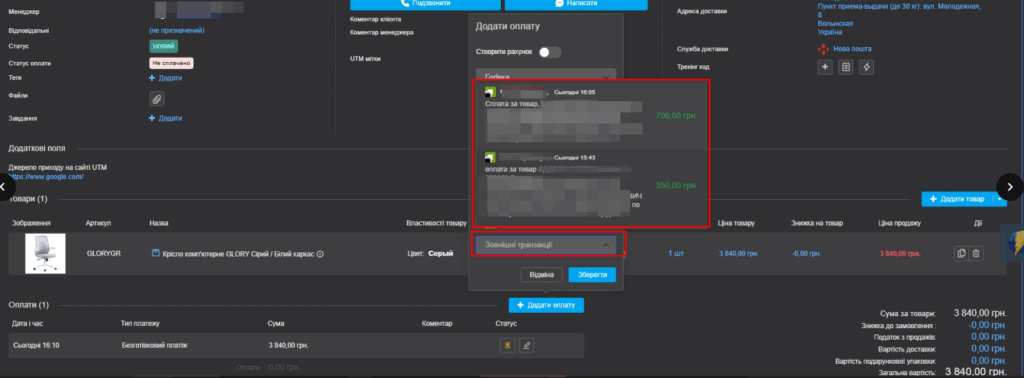This screenshot has width=1024, height=378.
Task: Click the Не сплачено payment status badge
Action: point(172,63)
